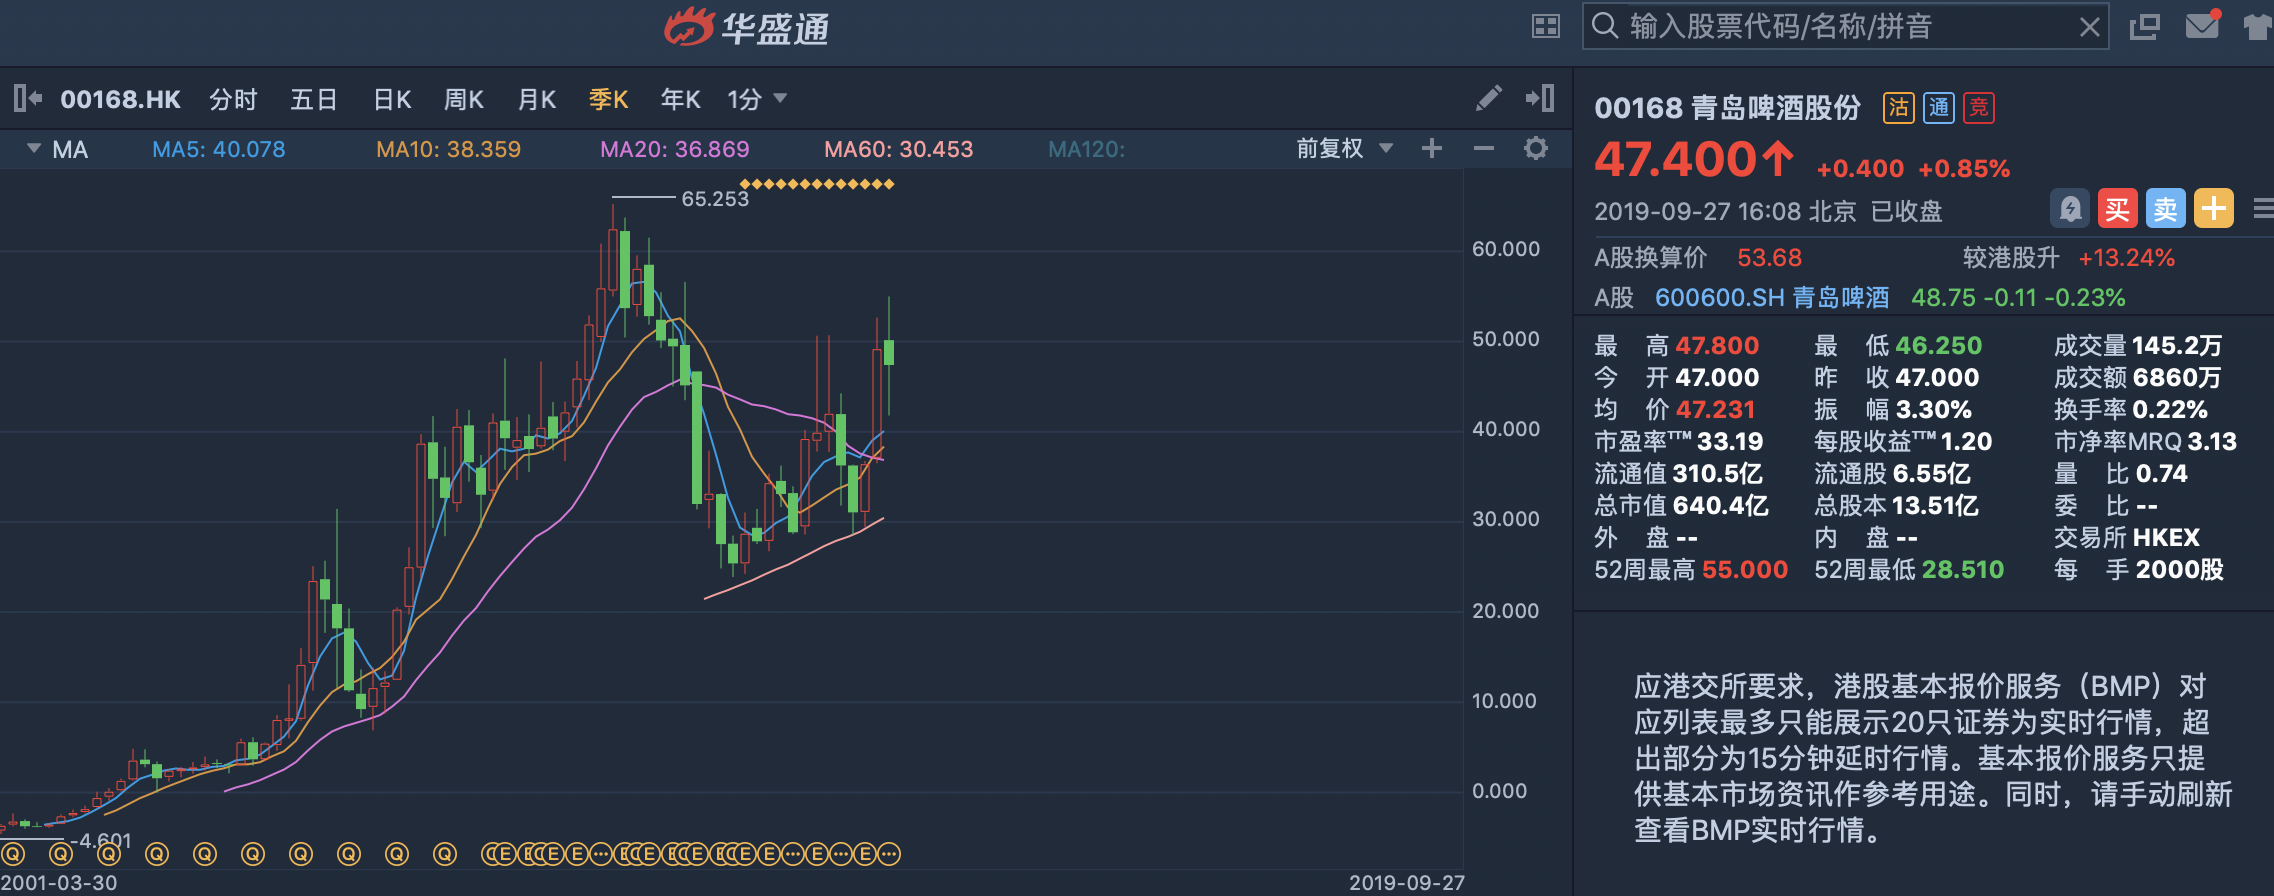Open the detached window icon beside search
Image resolution: width=2274 pixels, height=896 pixels.
point(2145,27)
